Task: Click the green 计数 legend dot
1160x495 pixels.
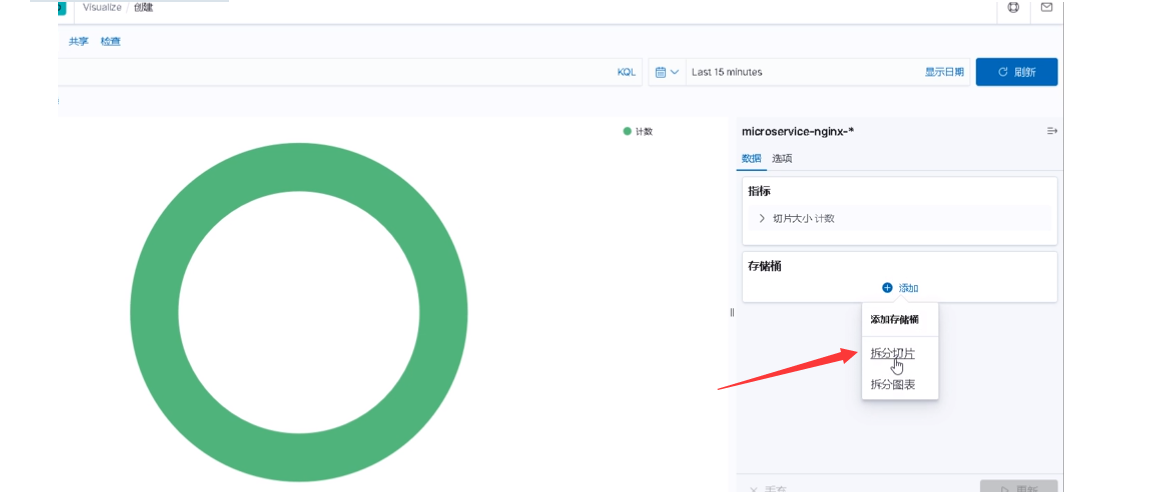Action: [x=627, y=131]
